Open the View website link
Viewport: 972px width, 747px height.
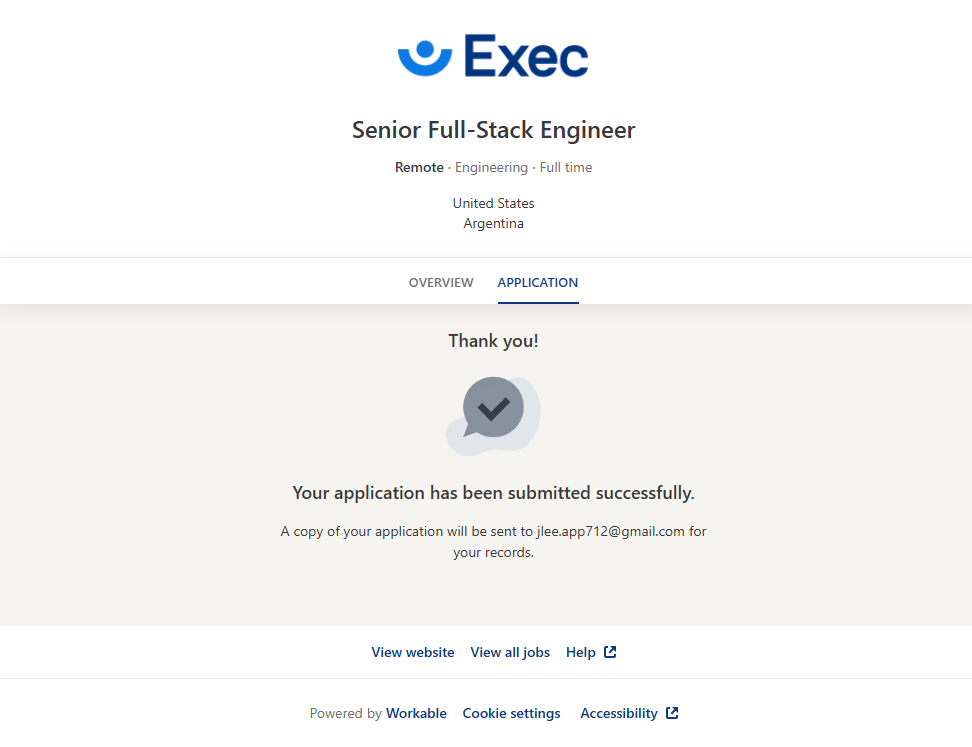(x=413, y=652)
